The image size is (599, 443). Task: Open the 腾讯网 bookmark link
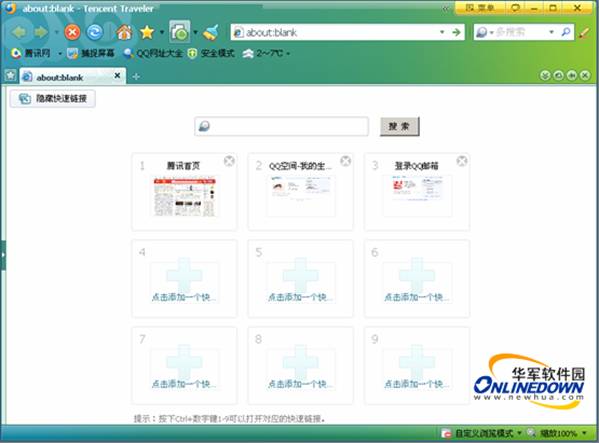coord(31,53)
